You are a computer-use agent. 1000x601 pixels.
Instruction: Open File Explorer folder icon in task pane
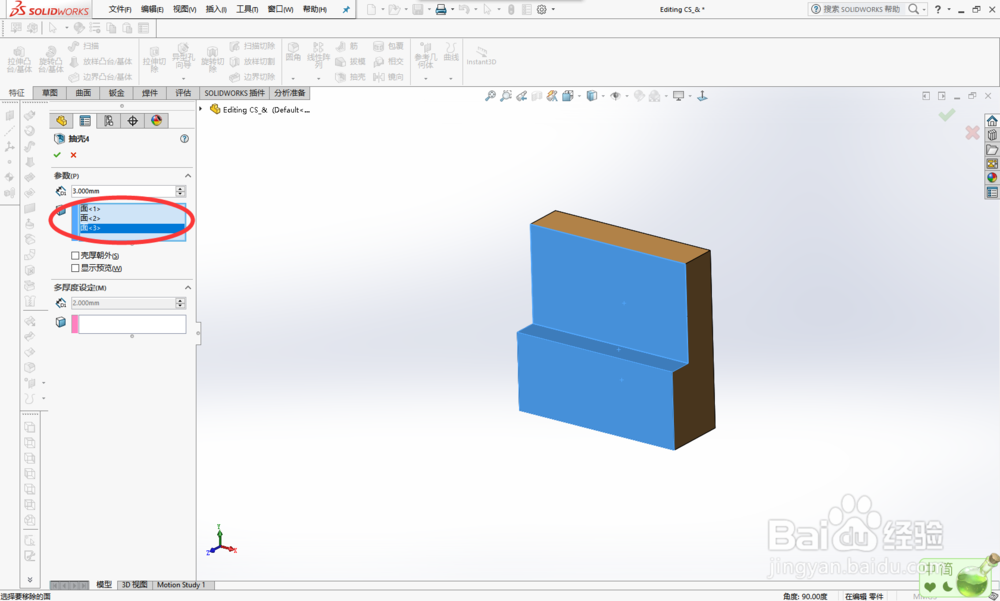pyautogui.click(x=992, y=149)
